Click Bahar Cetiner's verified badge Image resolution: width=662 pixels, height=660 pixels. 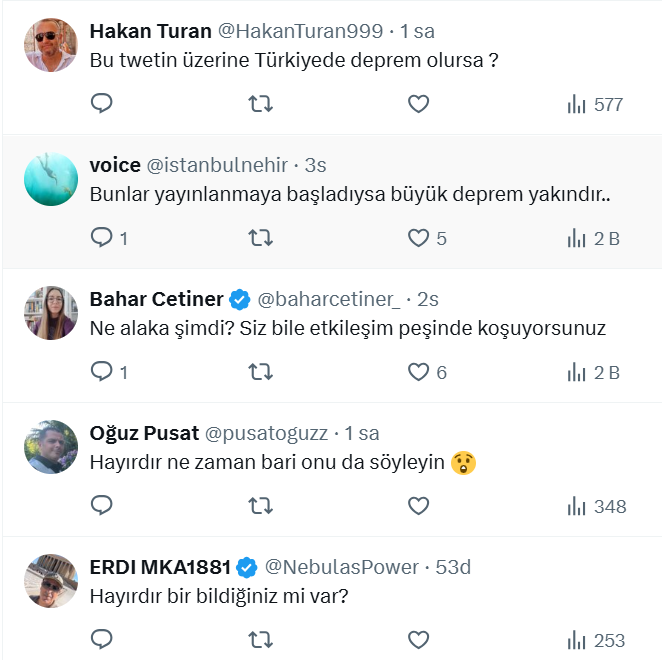click(x=240, y=299)
